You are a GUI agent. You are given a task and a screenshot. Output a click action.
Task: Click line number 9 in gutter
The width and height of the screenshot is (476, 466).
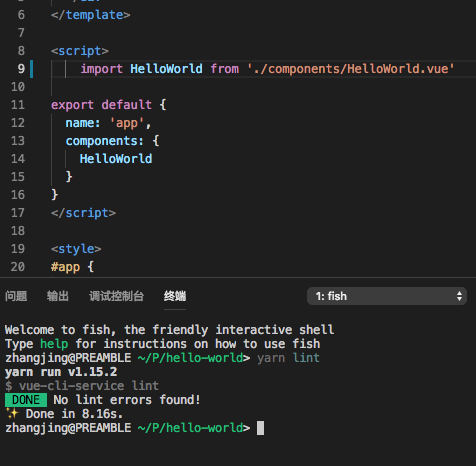tap(21, 69)
